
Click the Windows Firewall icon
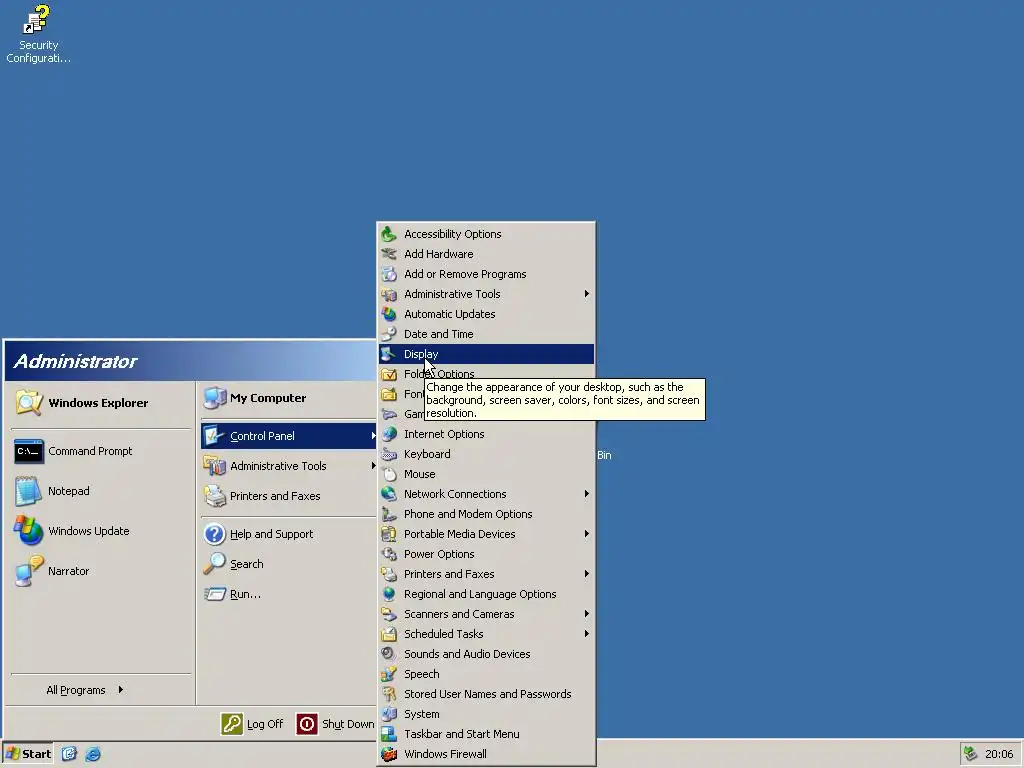click(x=389, y=754)
